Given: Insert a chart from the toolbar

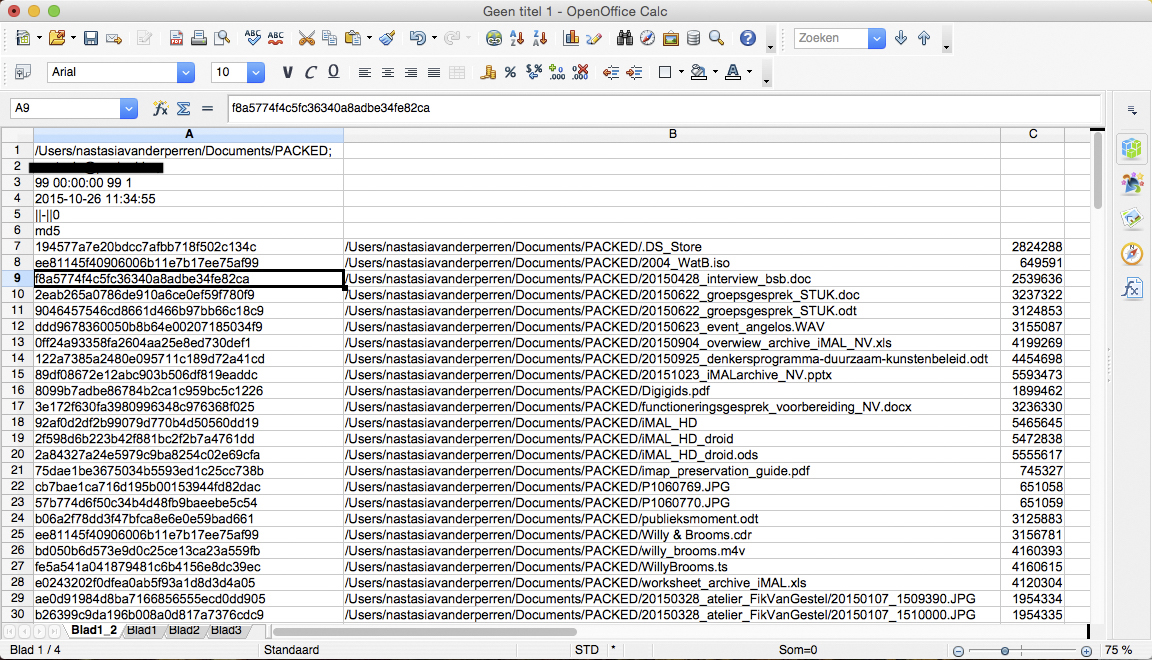Looking at the screenshot, I should (572, 38).
